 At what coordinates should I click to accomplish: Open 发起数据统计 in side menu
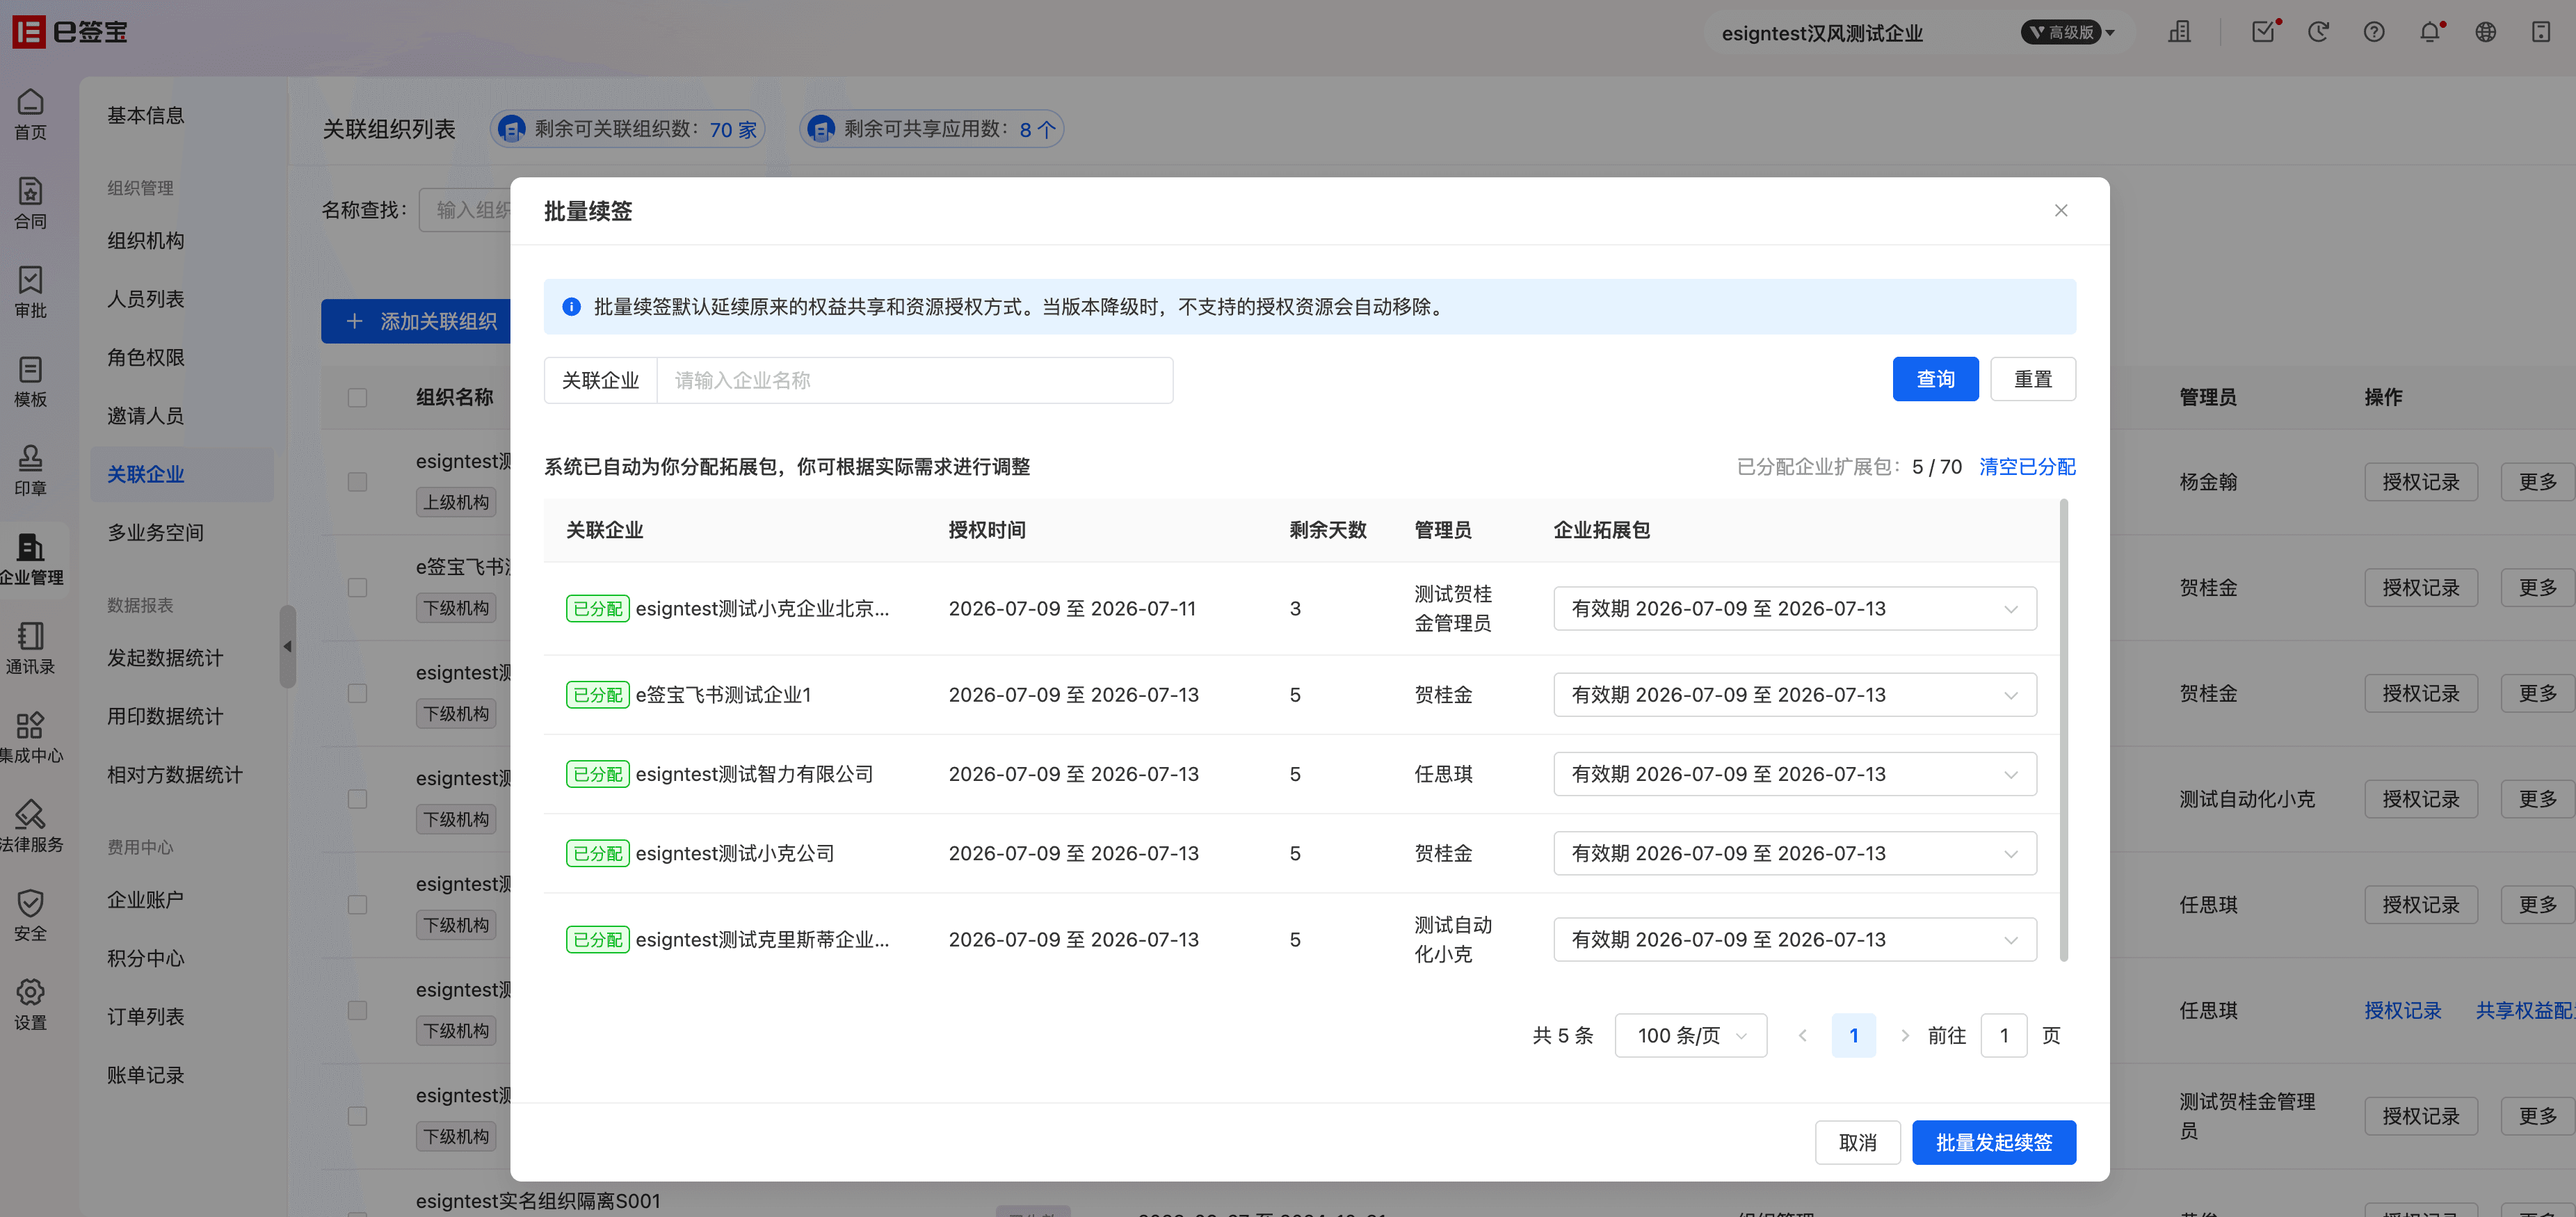[x=165, y=657]
